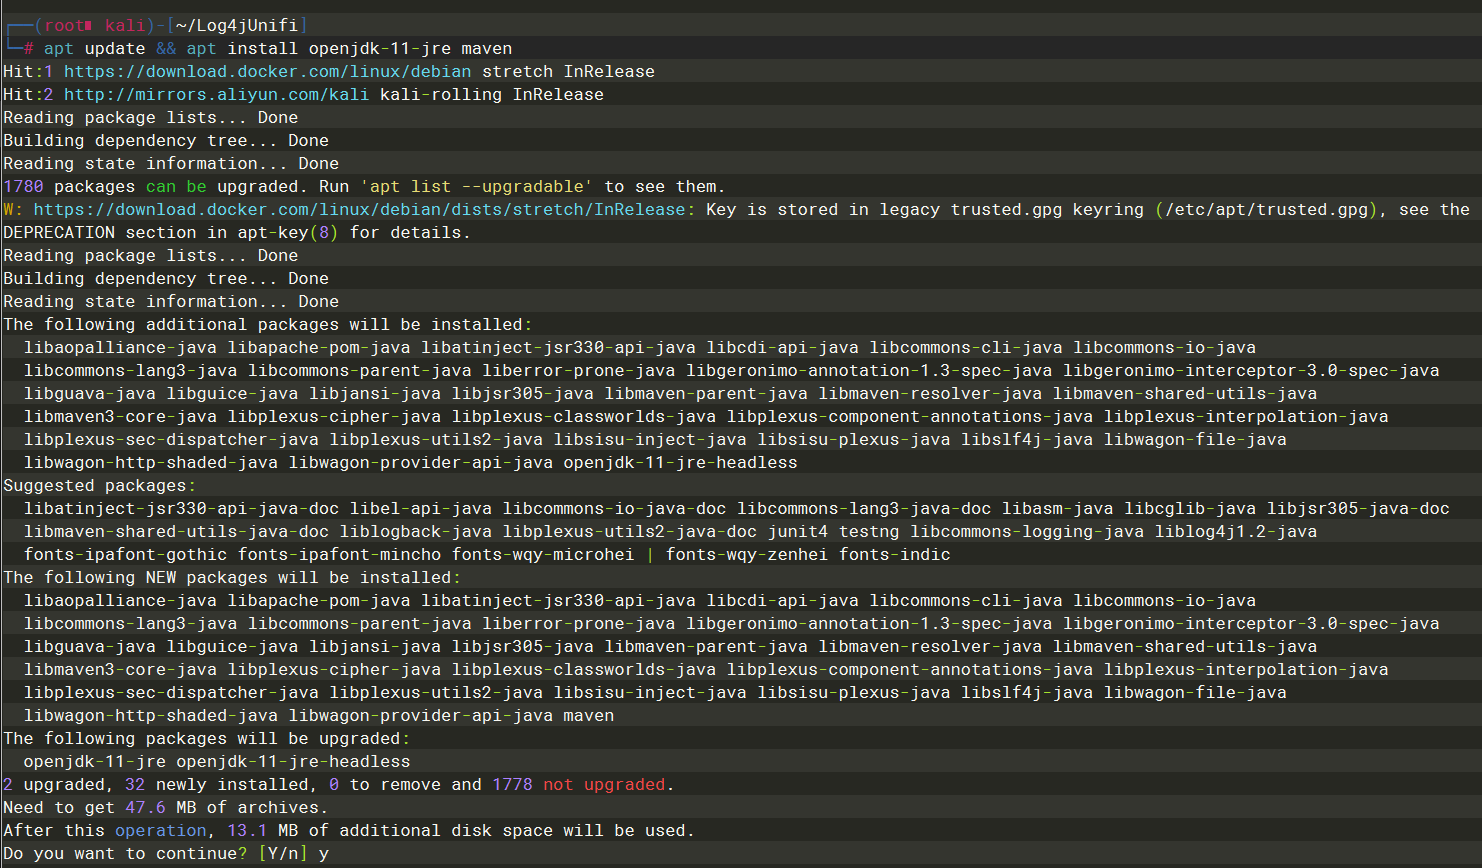Click libcglib-java package name

1190,508
